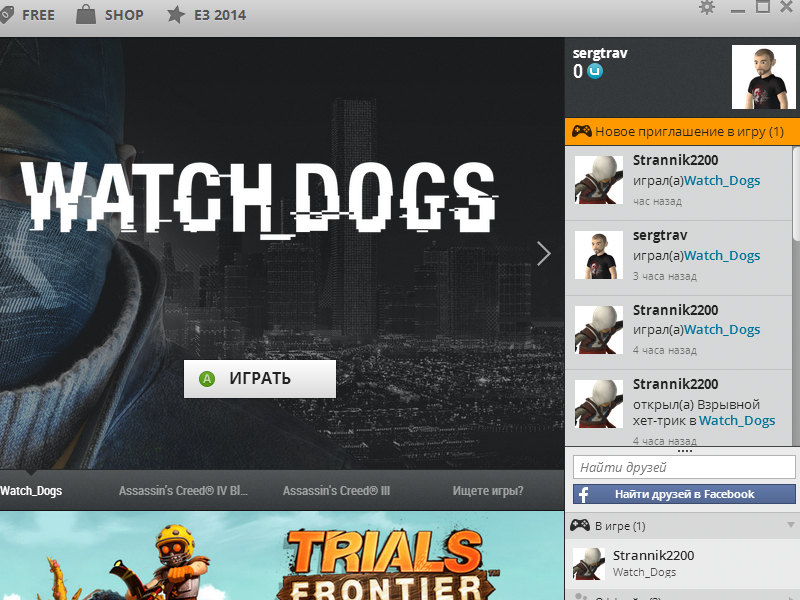Click the 'Найти друзей' search field
The image size is (800, 600).
click(x=684, y=467)
